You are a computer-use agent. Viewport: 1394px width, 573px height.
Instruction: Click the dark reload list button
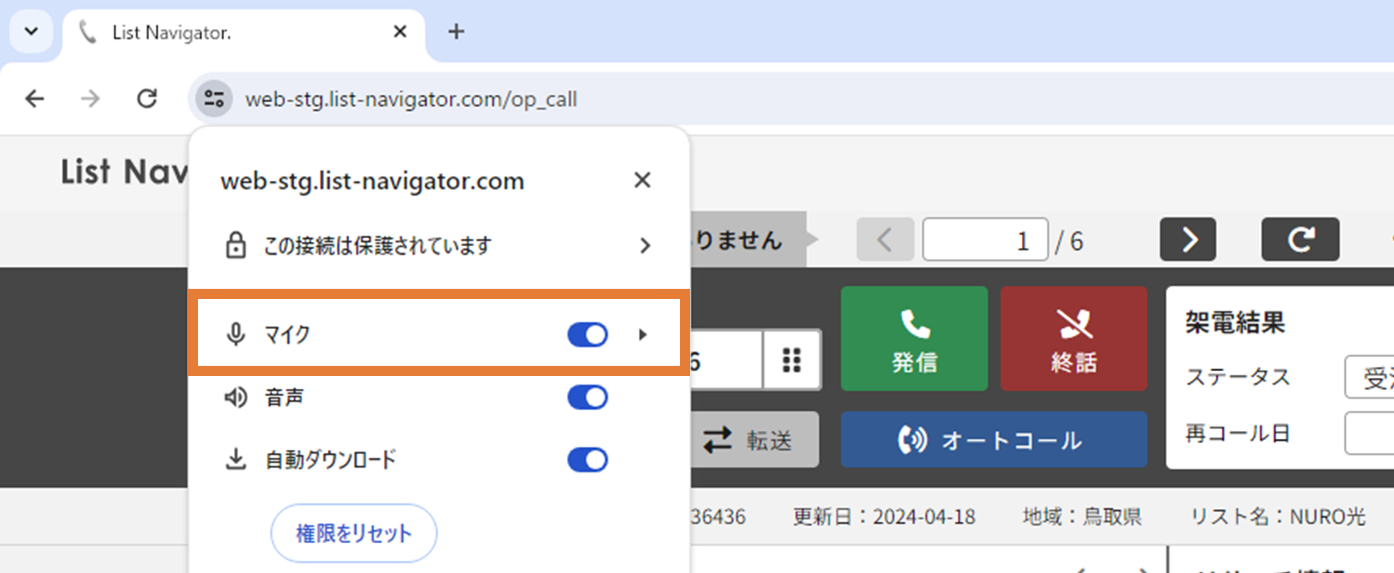pyautogui.click(x=1299, y=240)
